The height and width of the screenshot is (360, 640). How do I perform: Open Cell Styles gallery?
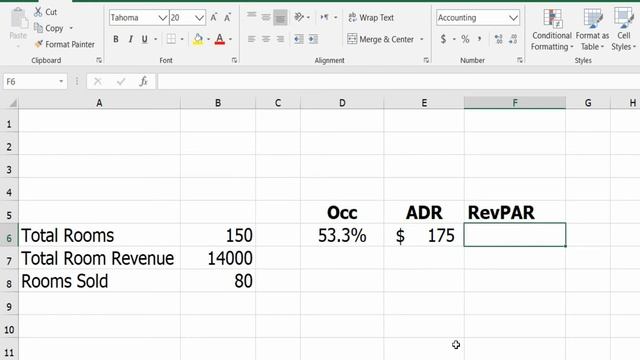624,29
